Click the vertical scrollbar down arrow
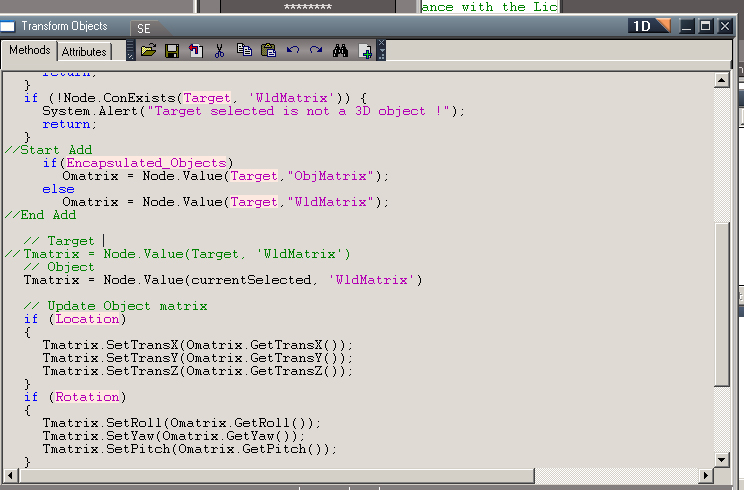This screenshot has width=744, height=490. point(722,459)
